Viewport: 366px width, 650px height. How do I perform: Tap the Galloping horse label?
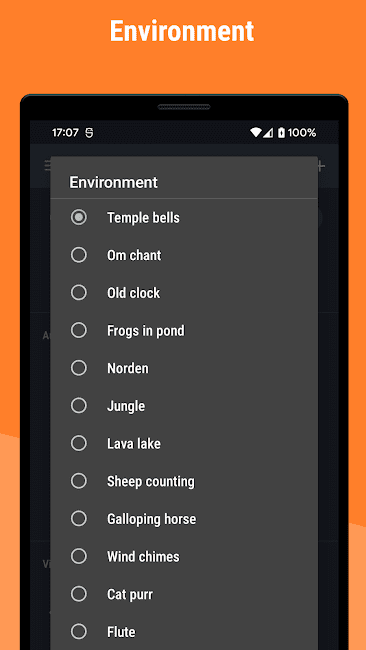click(x=151, y=519)
